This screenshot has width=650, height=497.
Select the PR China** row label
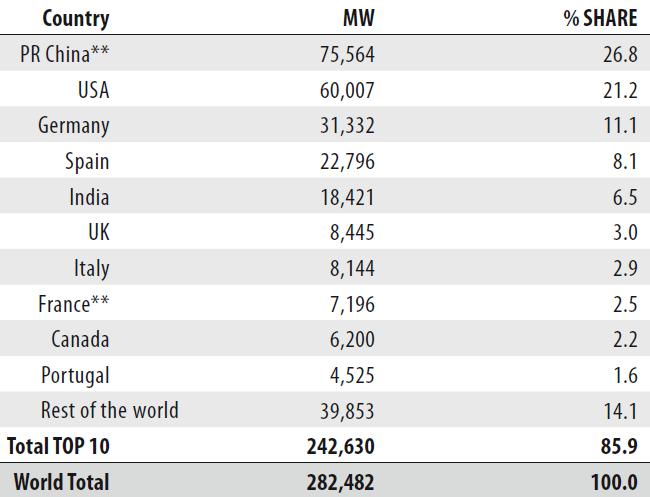pyautogui.click(x=65, y=54)
